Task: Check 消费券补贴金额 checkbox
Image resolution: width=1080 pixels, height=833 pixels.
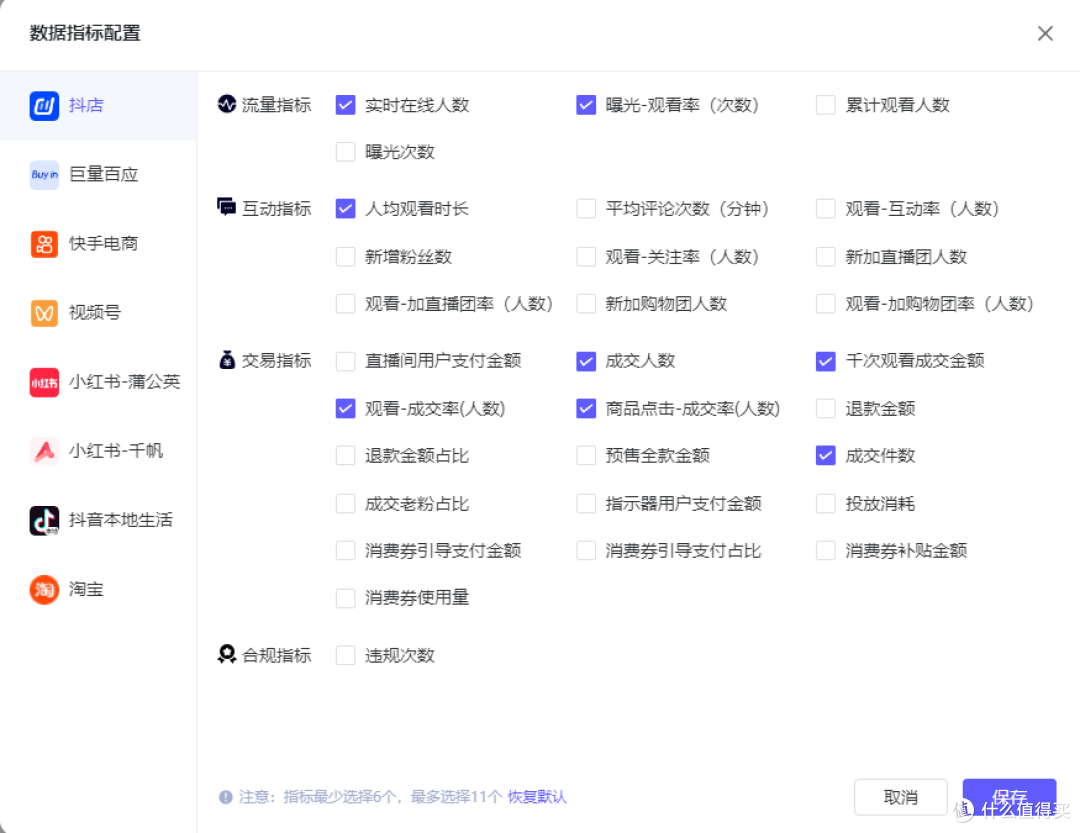Action: coord(826,550)
